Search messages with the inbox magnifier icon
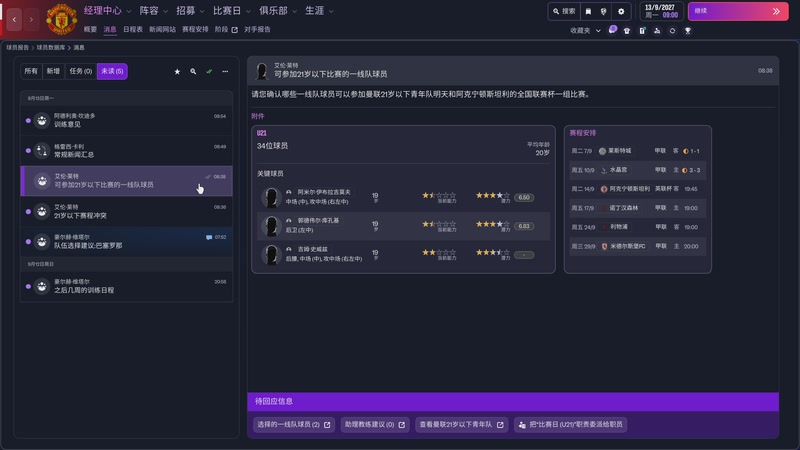Image resolution: width=800 pixels, height=450 pixels. point(193,71)
